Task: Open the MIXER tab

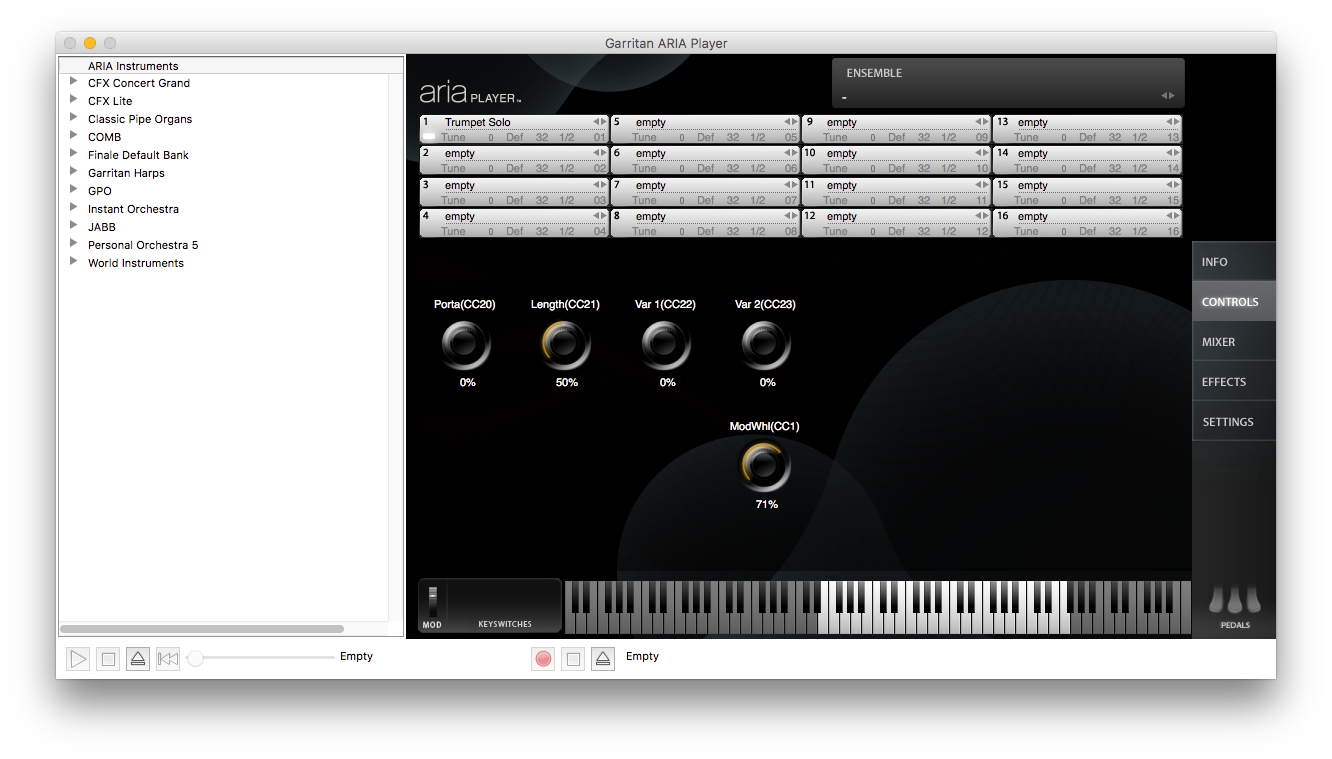Action: (x=1234, y=341)
